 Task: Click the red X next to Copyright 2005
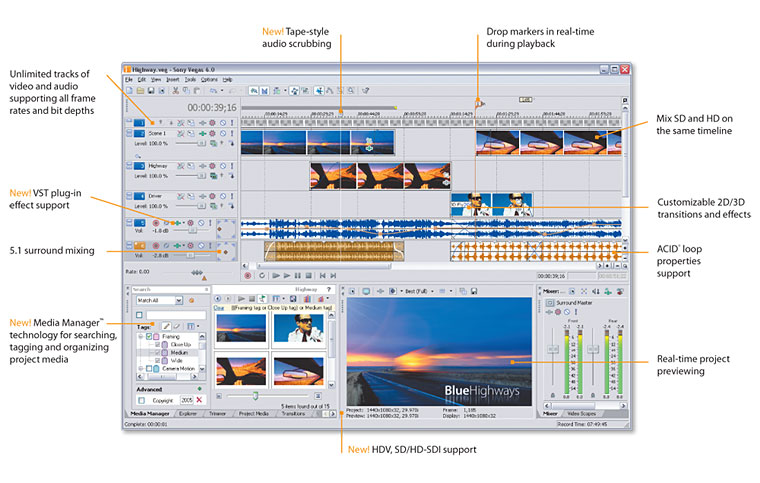click(199, 400)
